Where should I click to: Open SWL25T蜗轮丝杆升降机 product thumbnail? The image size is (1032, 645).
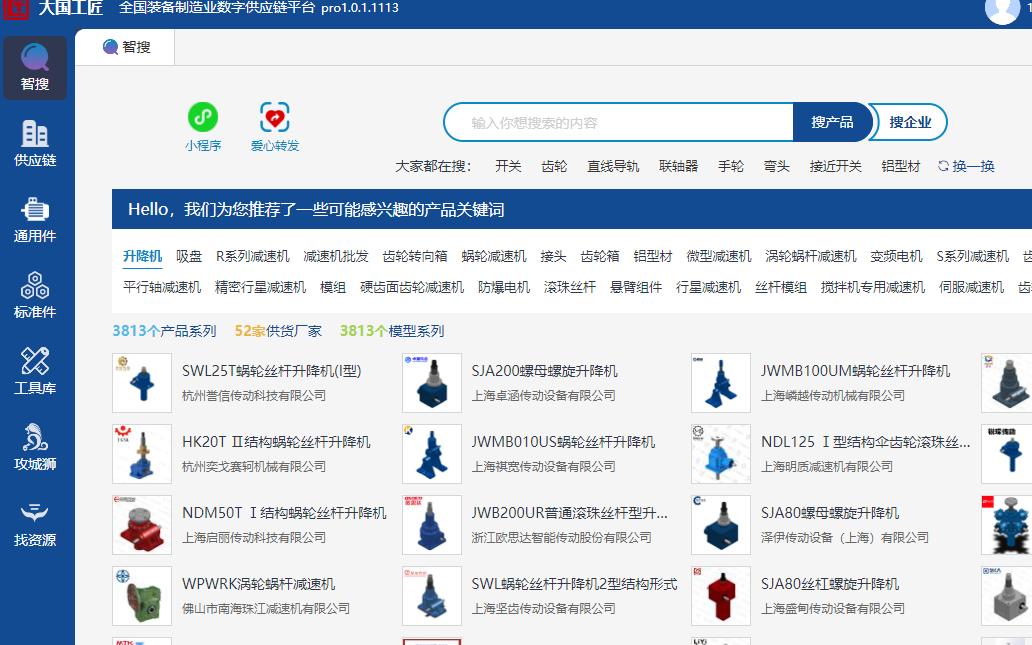pos(142,383)
